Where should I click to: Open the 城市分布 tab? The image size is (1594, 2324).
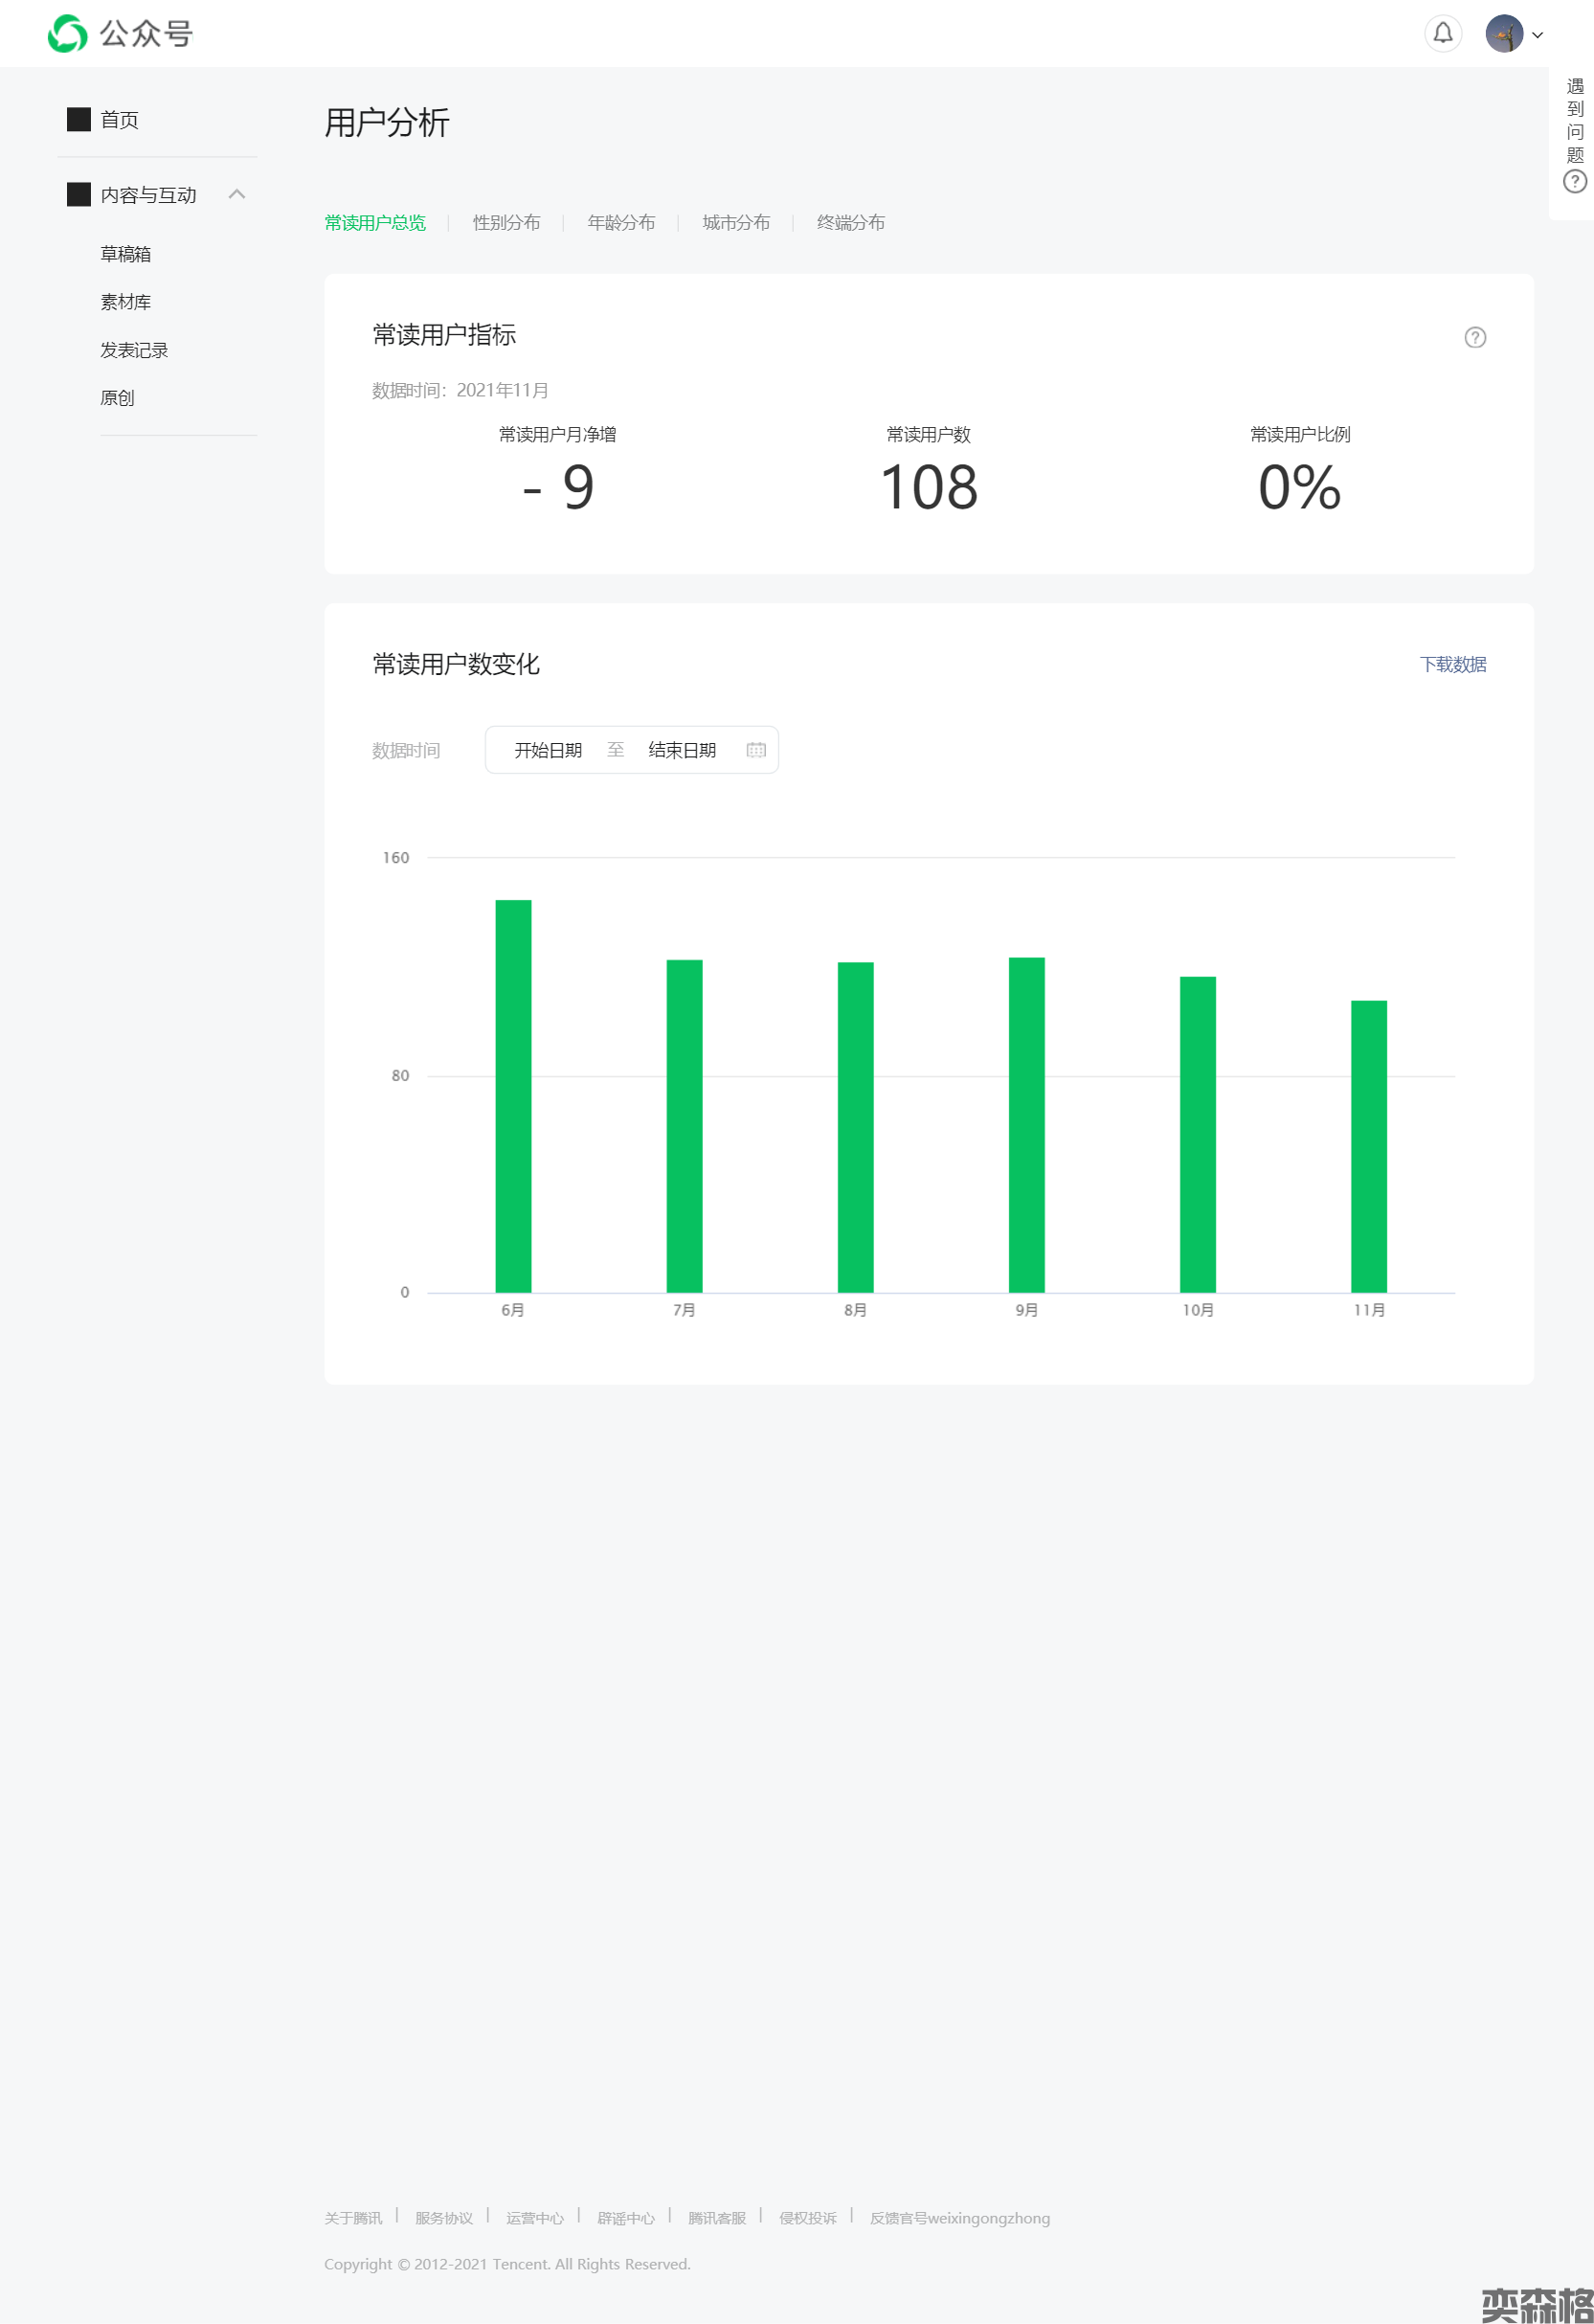point(736,223)
